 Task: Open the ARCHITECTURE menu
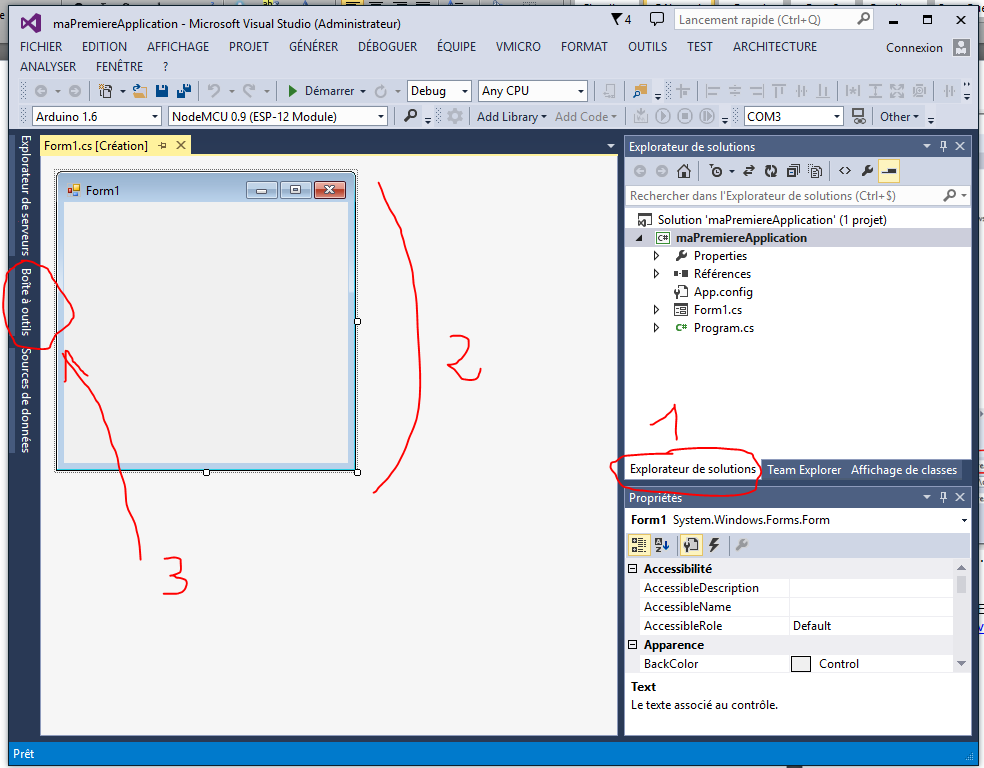click(775, 46)
